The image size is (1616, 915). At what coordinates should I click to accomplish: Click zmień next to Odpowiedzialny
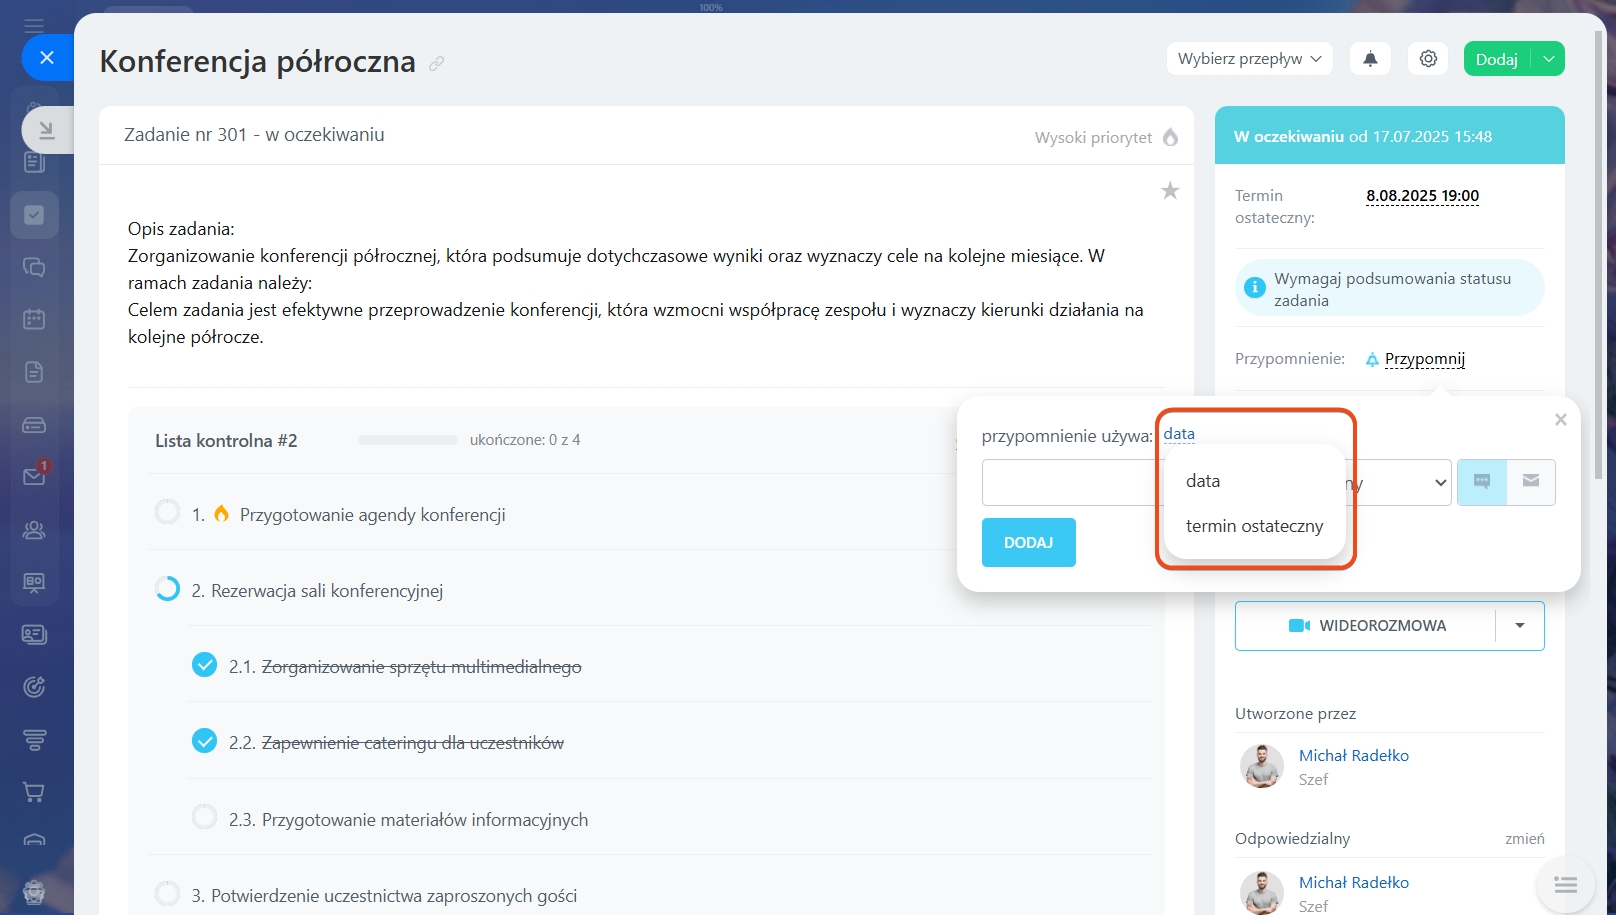(x=1524, y=839)
